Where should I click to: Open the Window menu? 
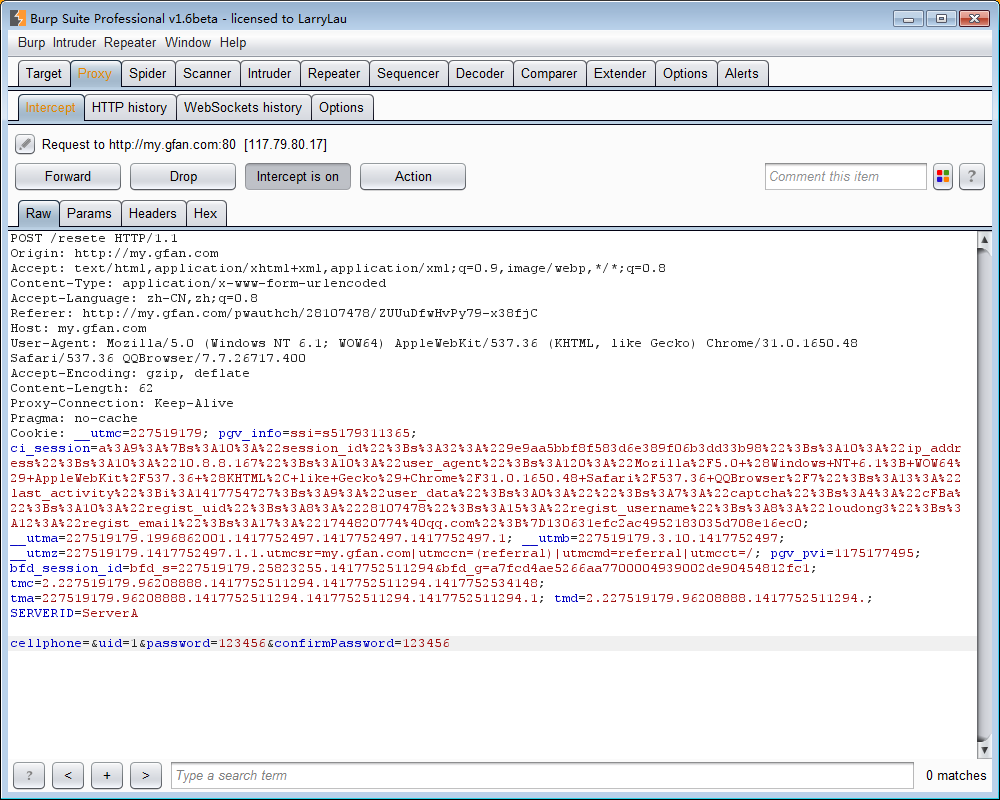[188, 43]
